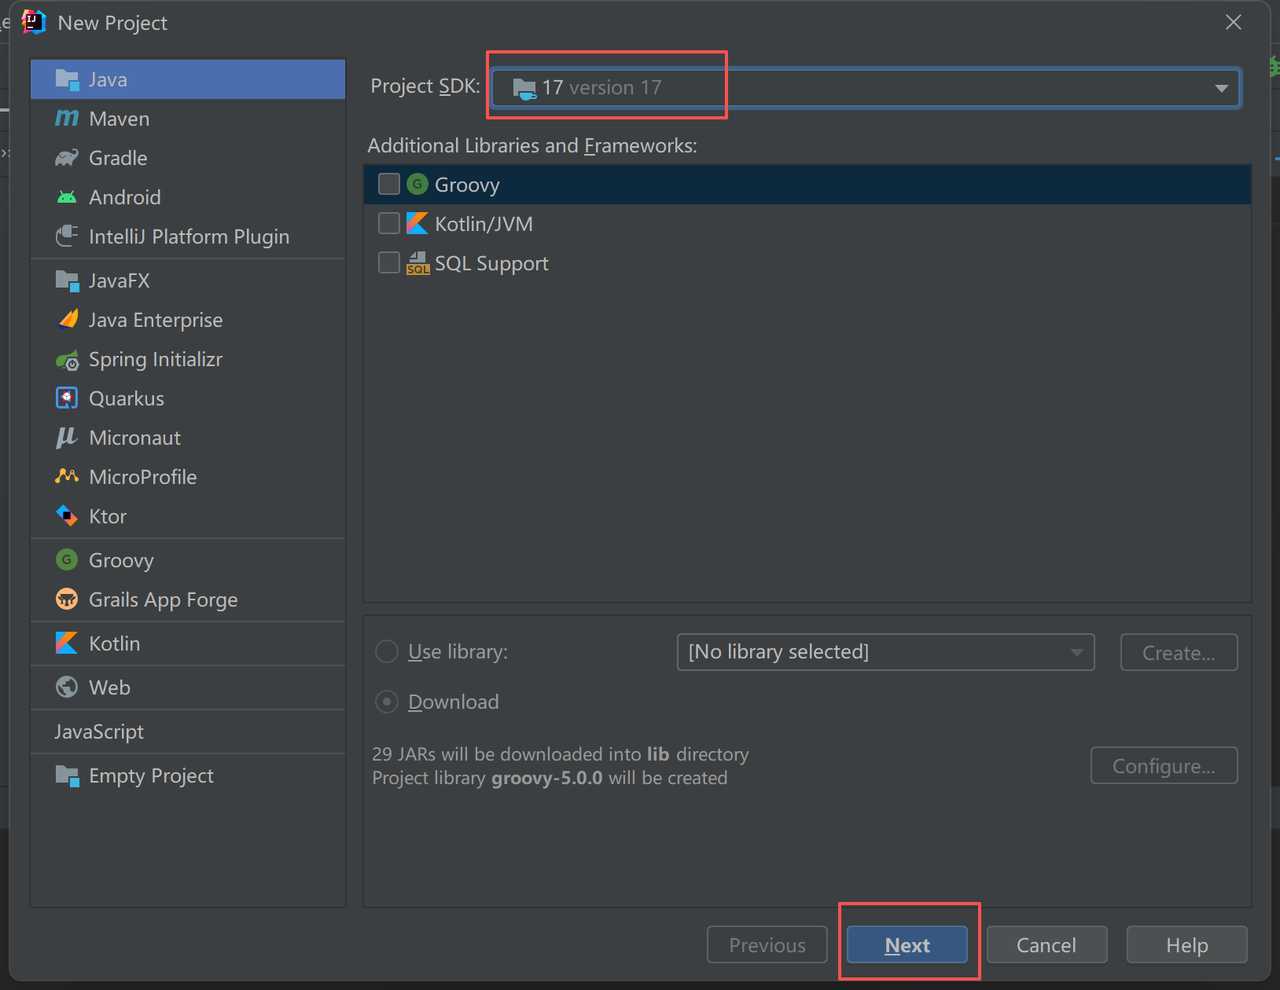Click the SDK value text '17 version 17'
Viewport: 1280px width, 990px height.
[602, 88]
